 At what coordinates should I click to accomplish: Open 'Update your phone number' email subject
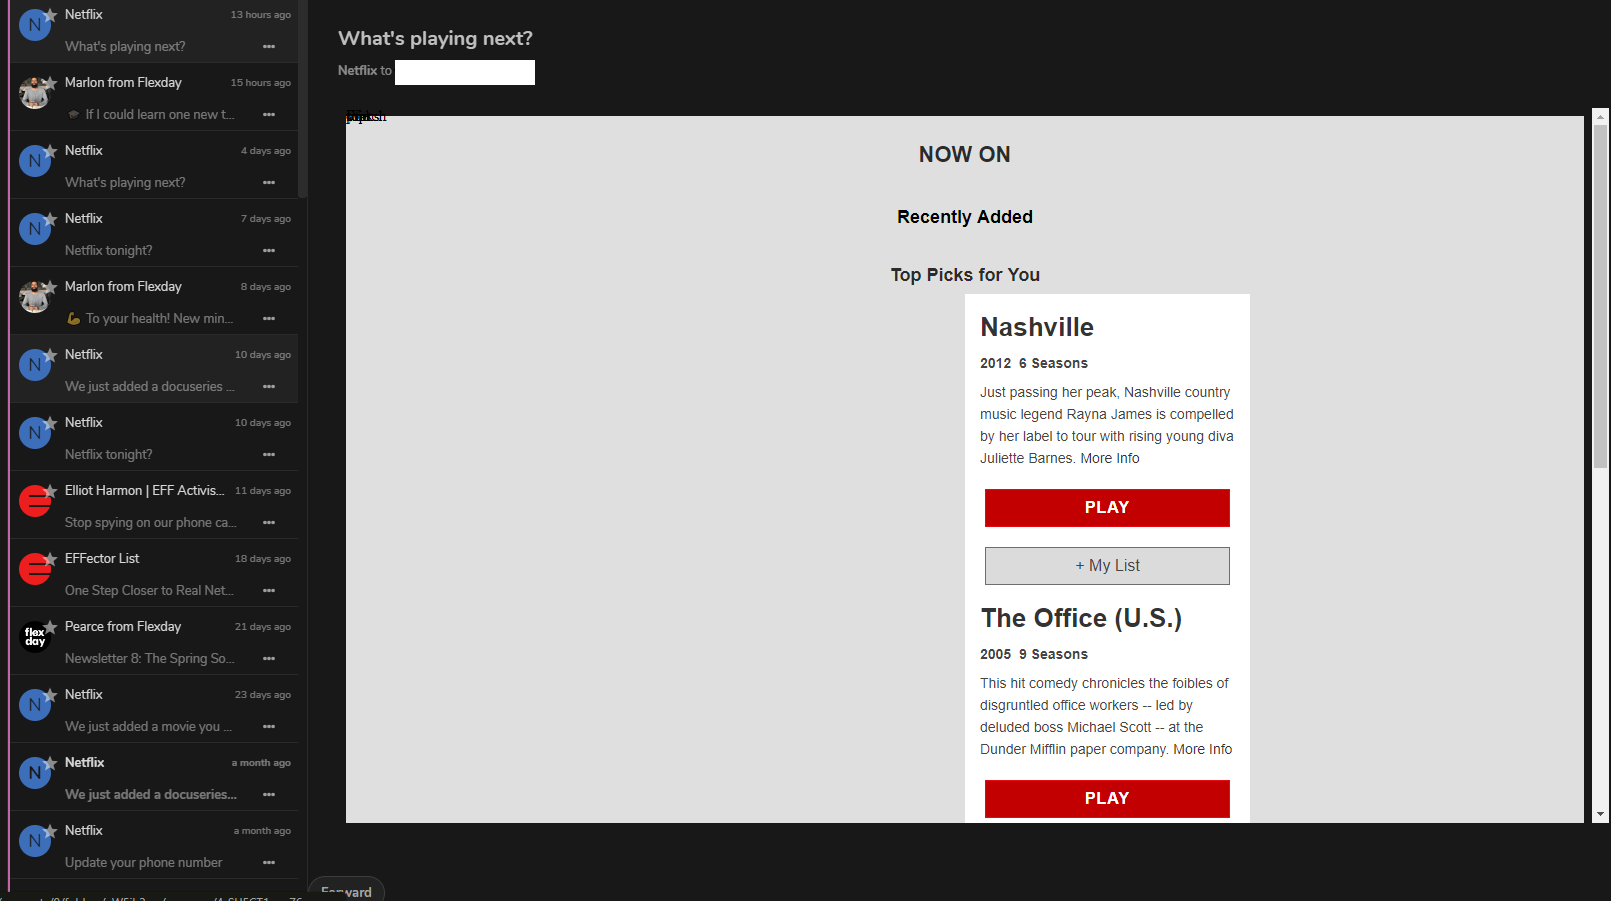144,863
